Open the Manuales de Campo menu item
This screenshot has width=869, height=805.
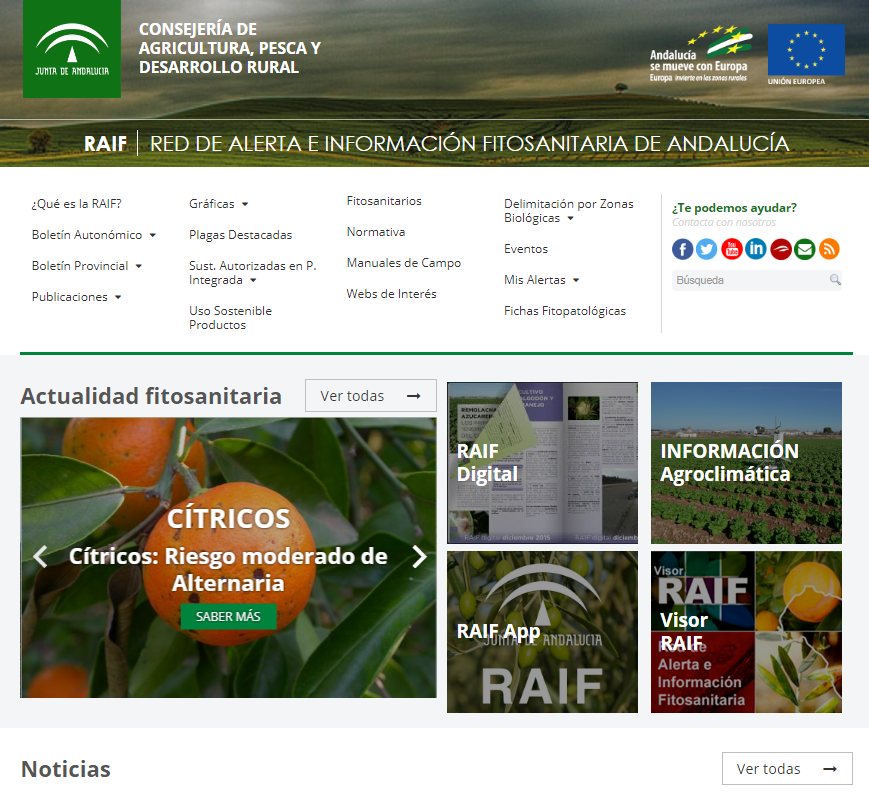(x=403, y=263)
